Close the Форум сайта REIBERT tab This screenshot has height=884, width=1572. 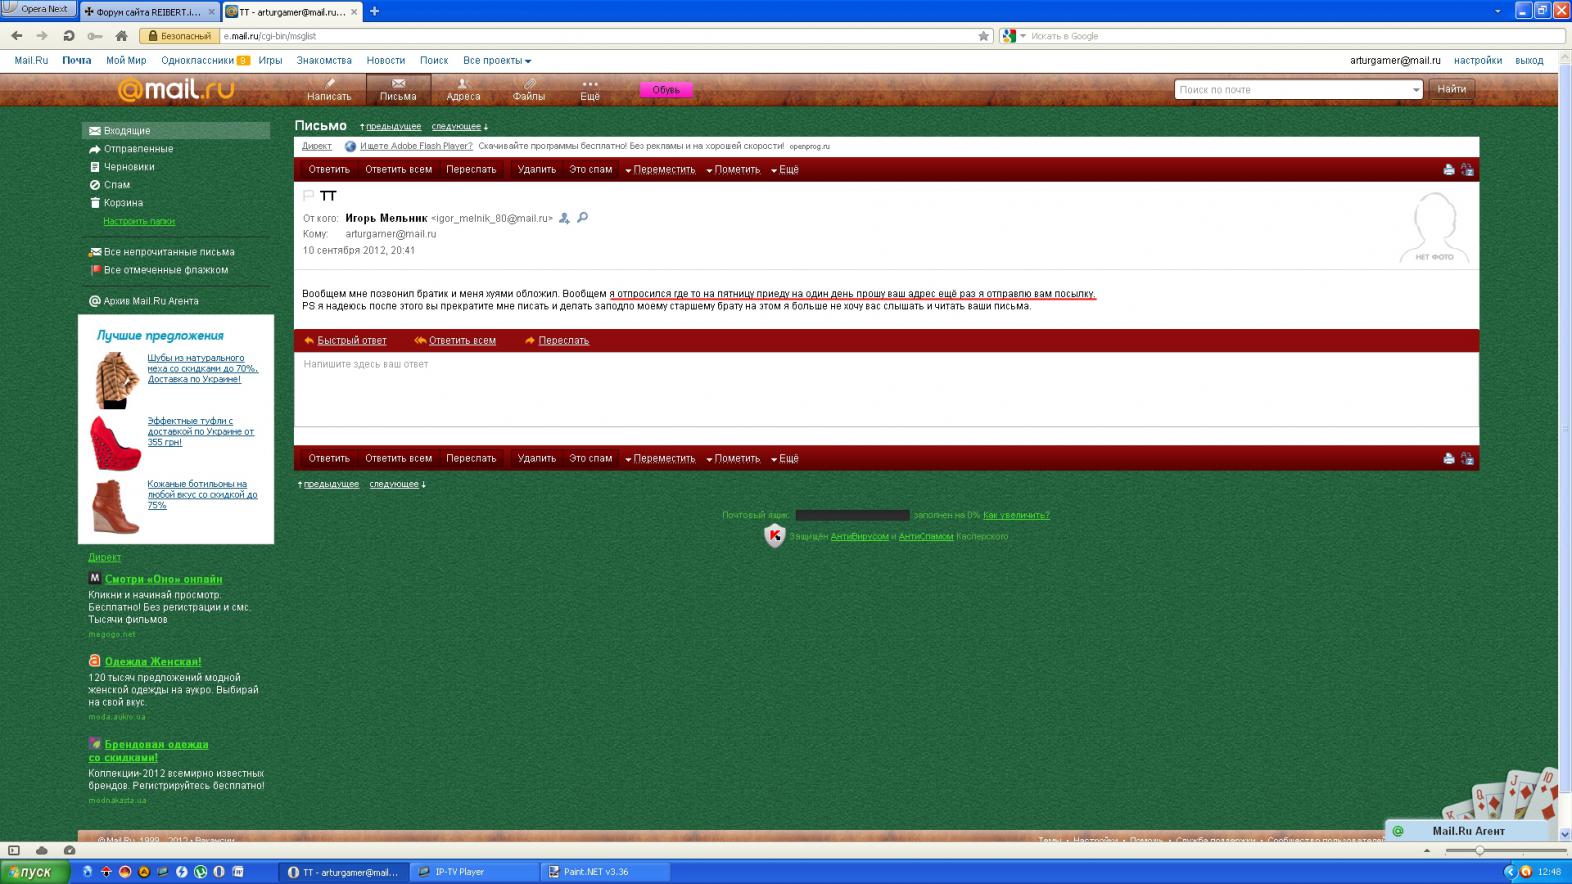[210, 12]
